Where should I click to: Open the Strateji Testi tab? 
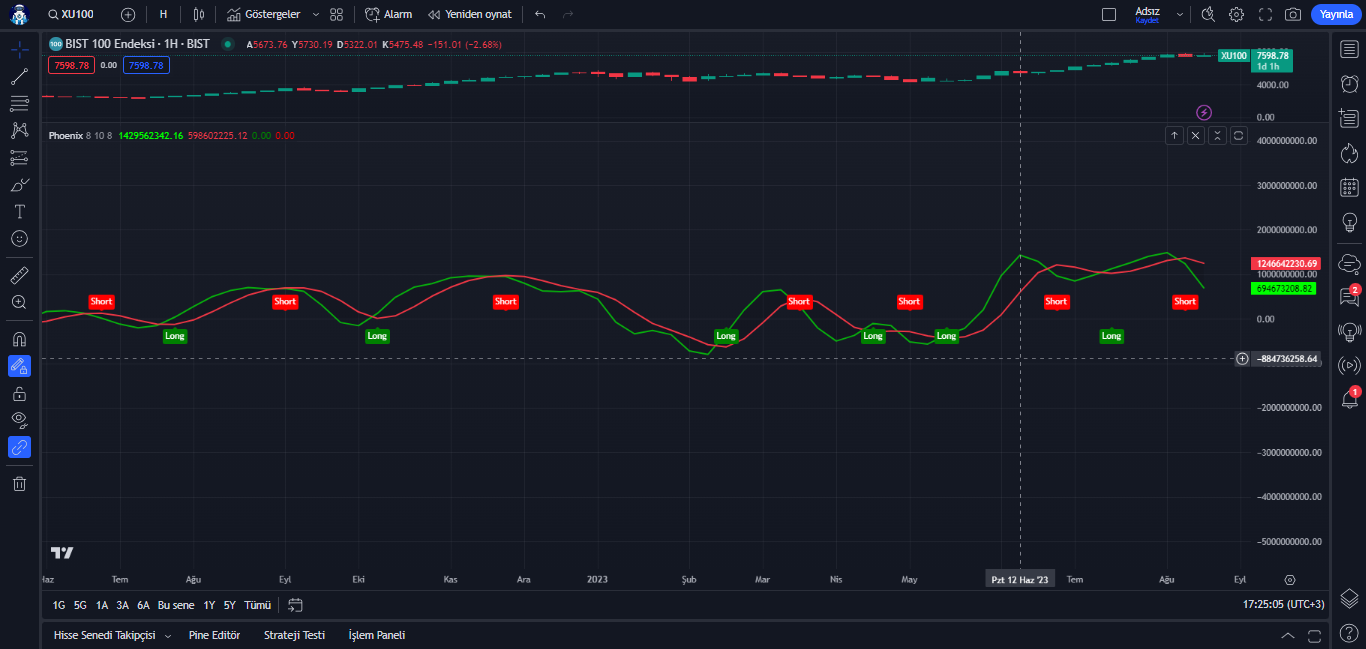pos(294,635)
